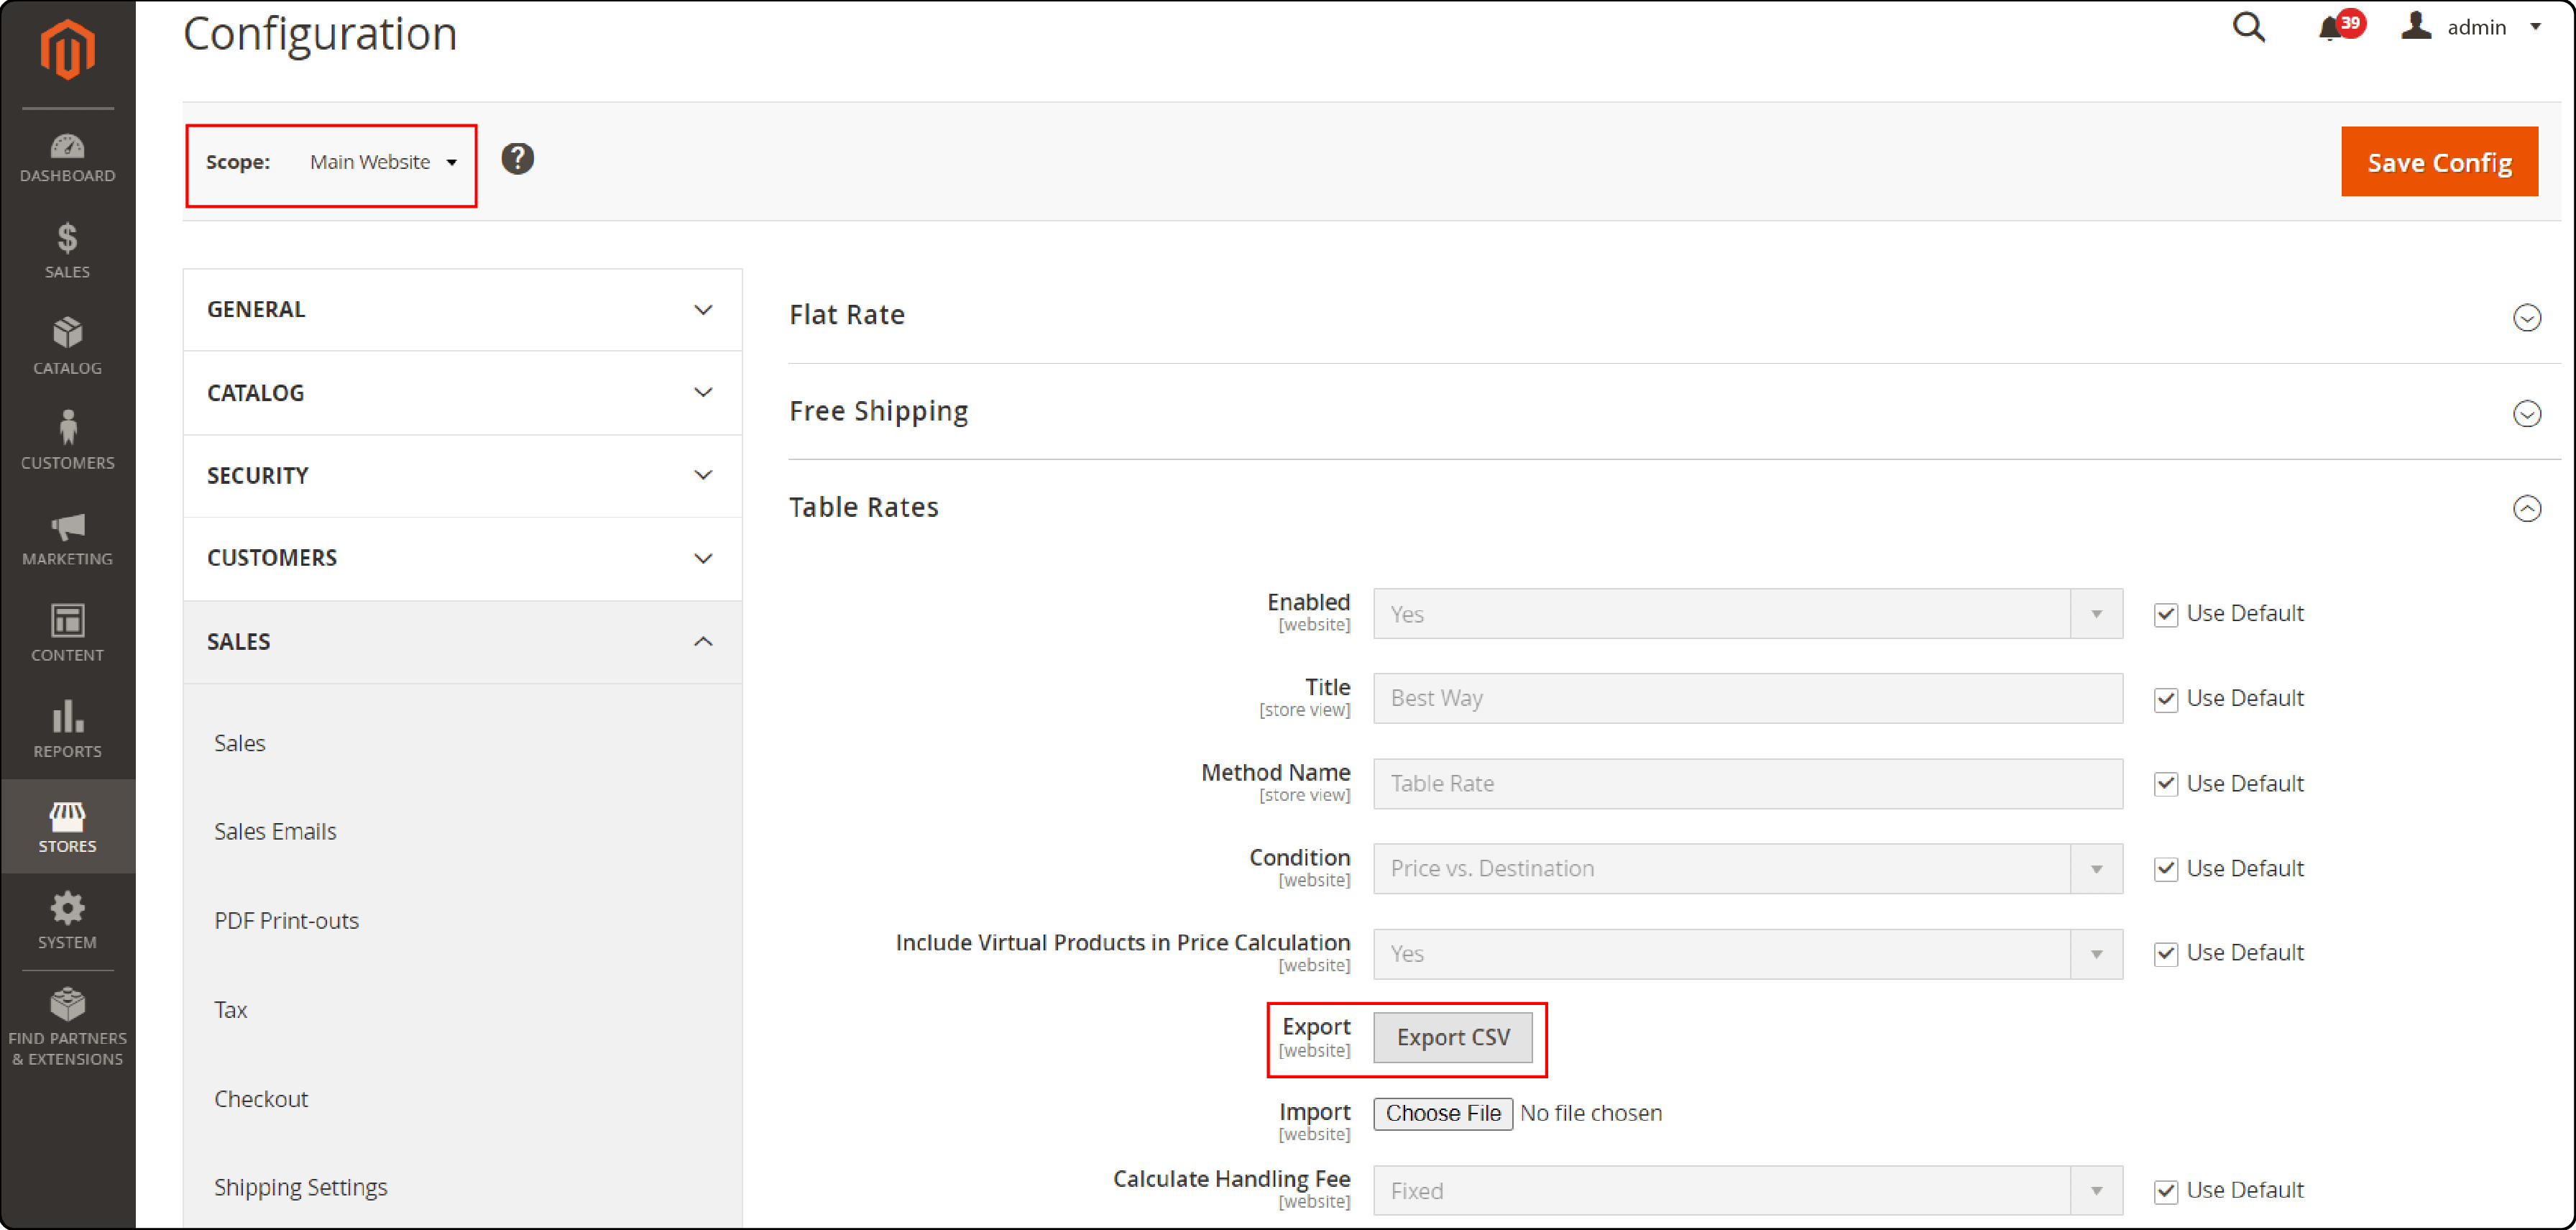Select the Tax menu item
The image size is (2576, 1230).
230,1010
